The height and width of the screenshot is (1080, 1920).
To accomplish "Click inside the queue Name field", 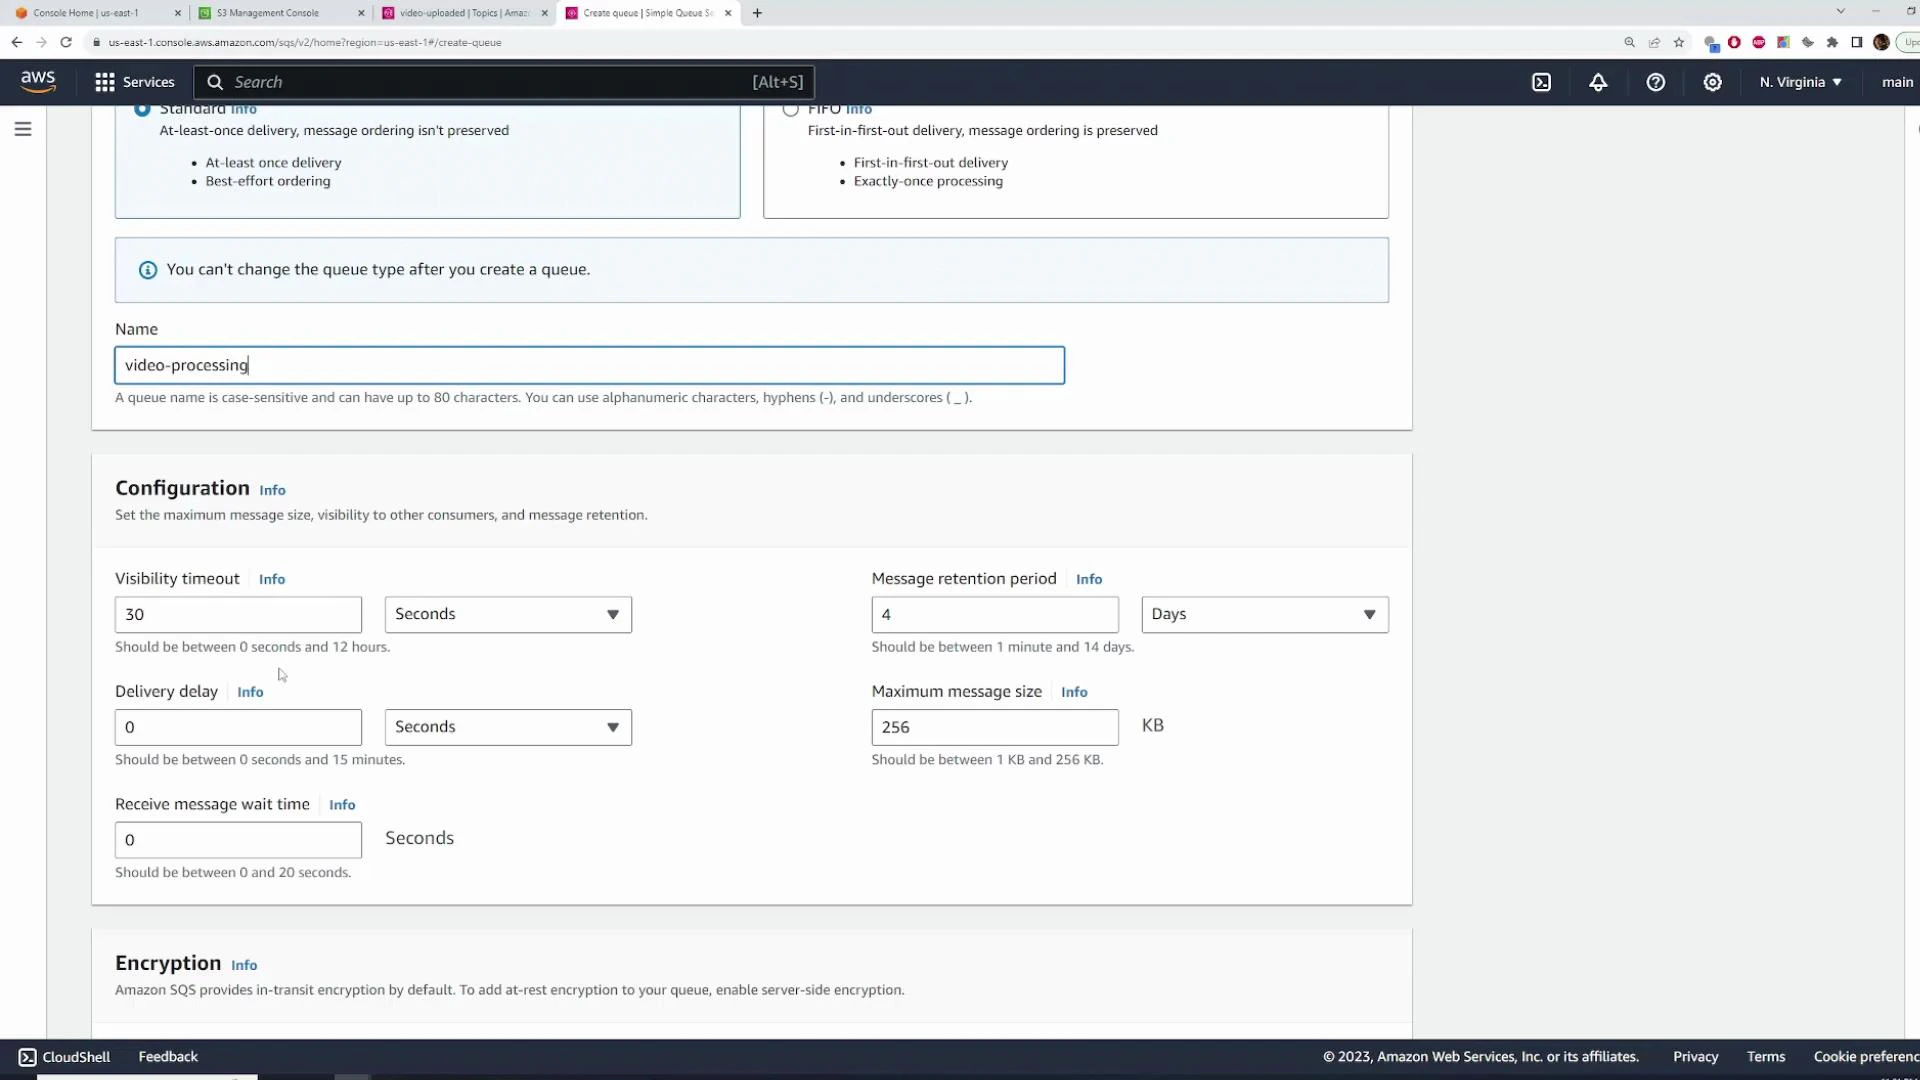I will pos(588,365).
